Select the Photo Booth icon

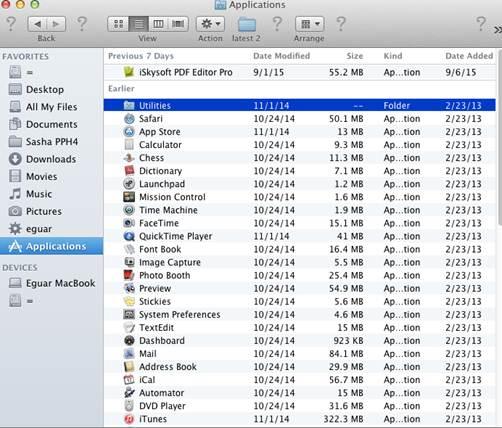(129, 275)
